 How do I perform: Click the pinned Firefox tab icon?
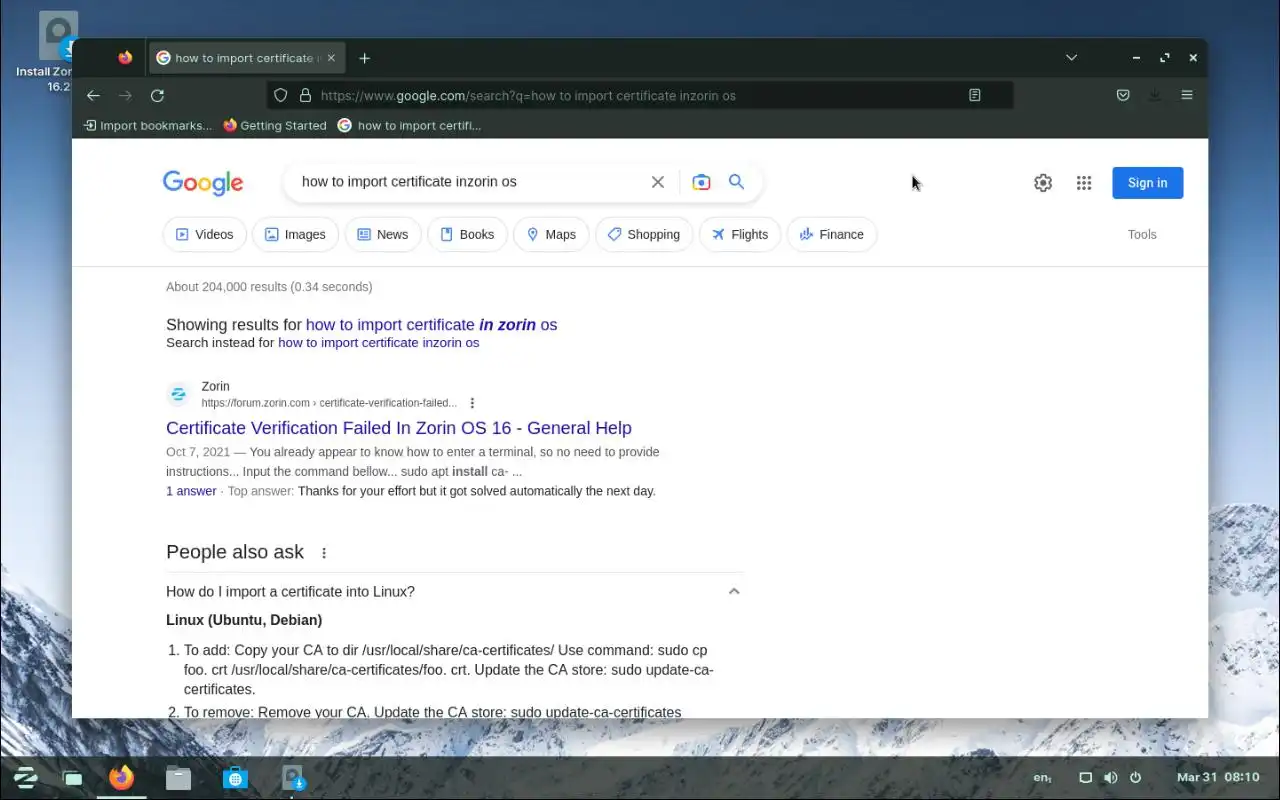coord(125,58)
